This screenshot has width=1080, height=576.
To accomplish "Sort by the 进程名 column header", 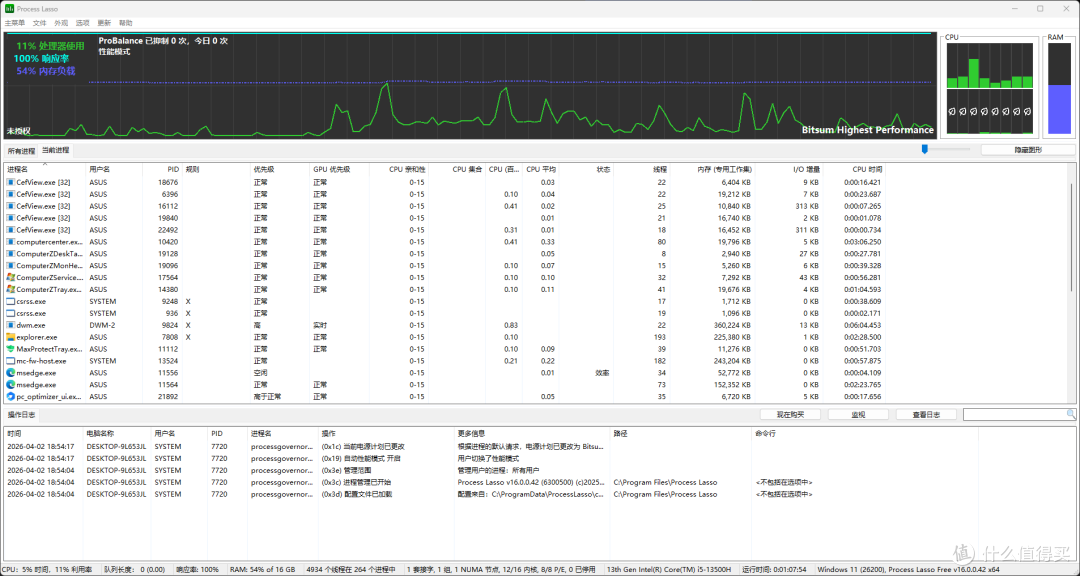I will (x=45, y=169).
